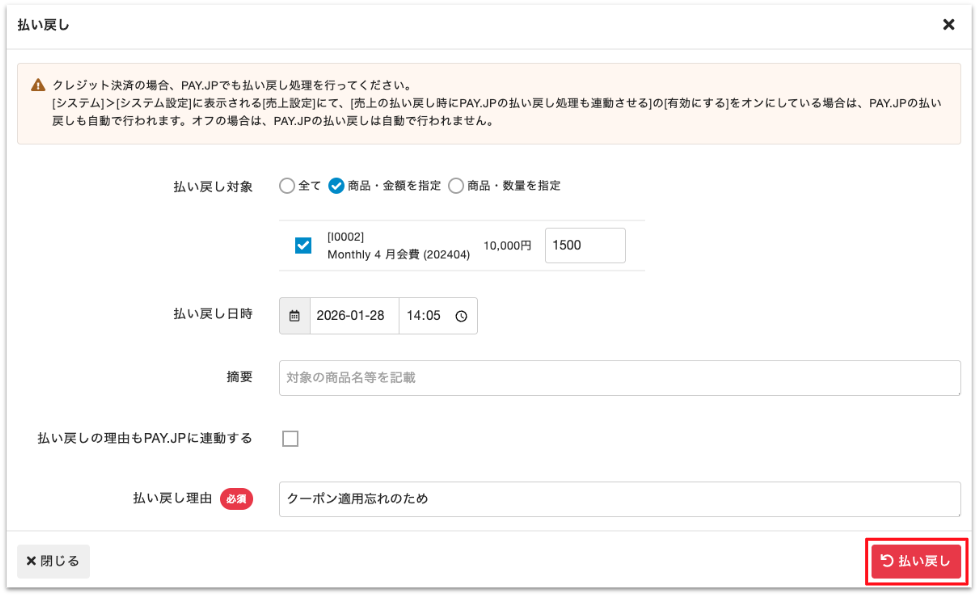Click the date field showing 2026-01-28
The height and width of the screenshot is (597, 978).
pos(354,315)
